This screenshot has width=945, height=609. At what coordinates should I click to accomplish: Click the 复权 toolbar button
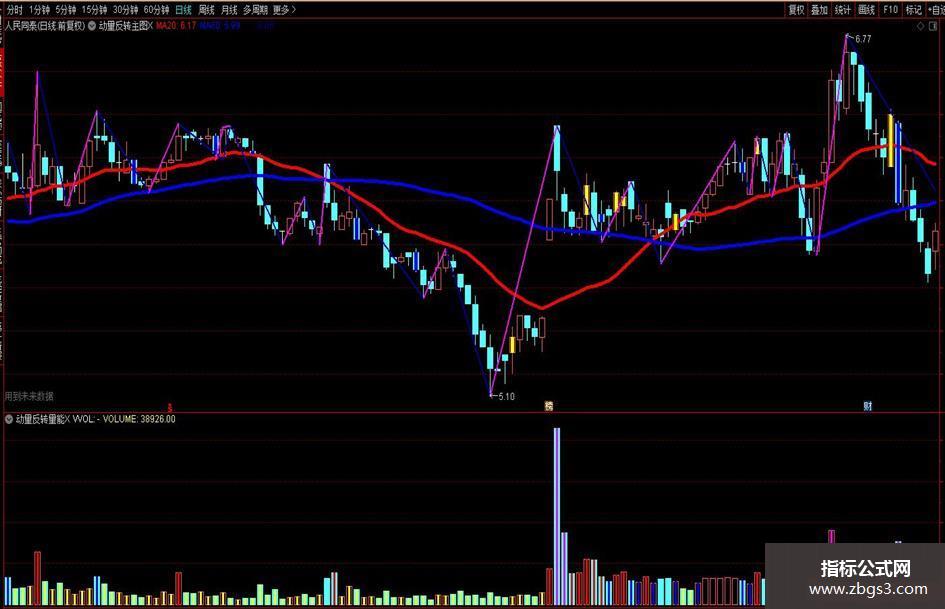tap(796, 10)
